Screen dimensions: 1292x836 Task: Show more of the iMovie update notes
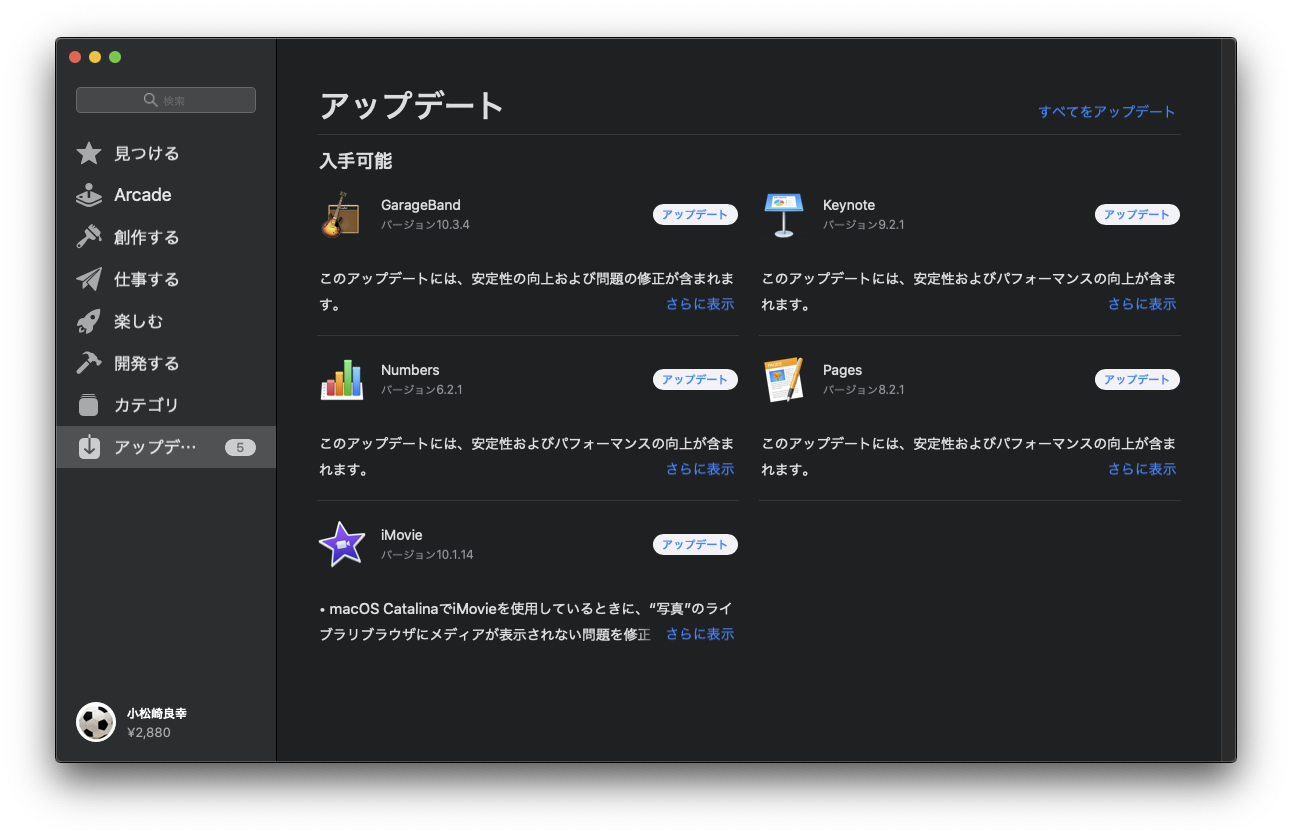(700, 634)
